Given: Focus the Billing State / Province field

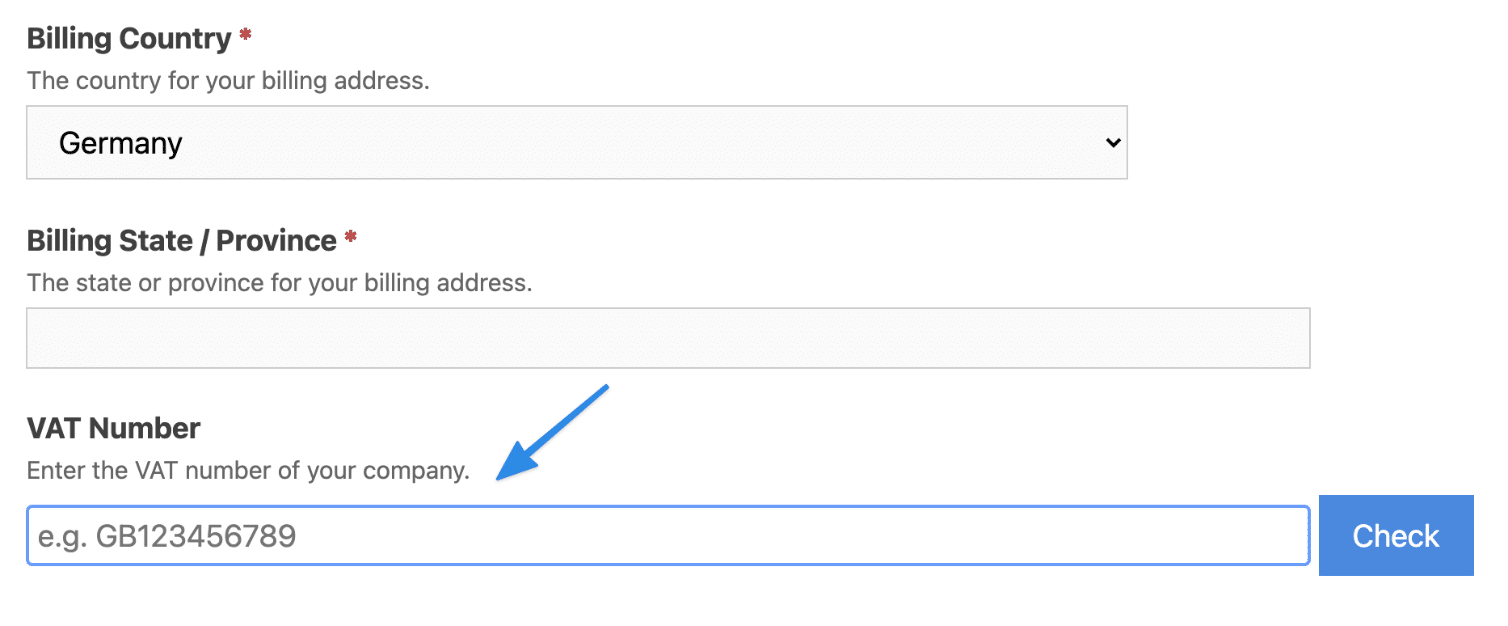Looking at the screenshot, I should 668,338.
